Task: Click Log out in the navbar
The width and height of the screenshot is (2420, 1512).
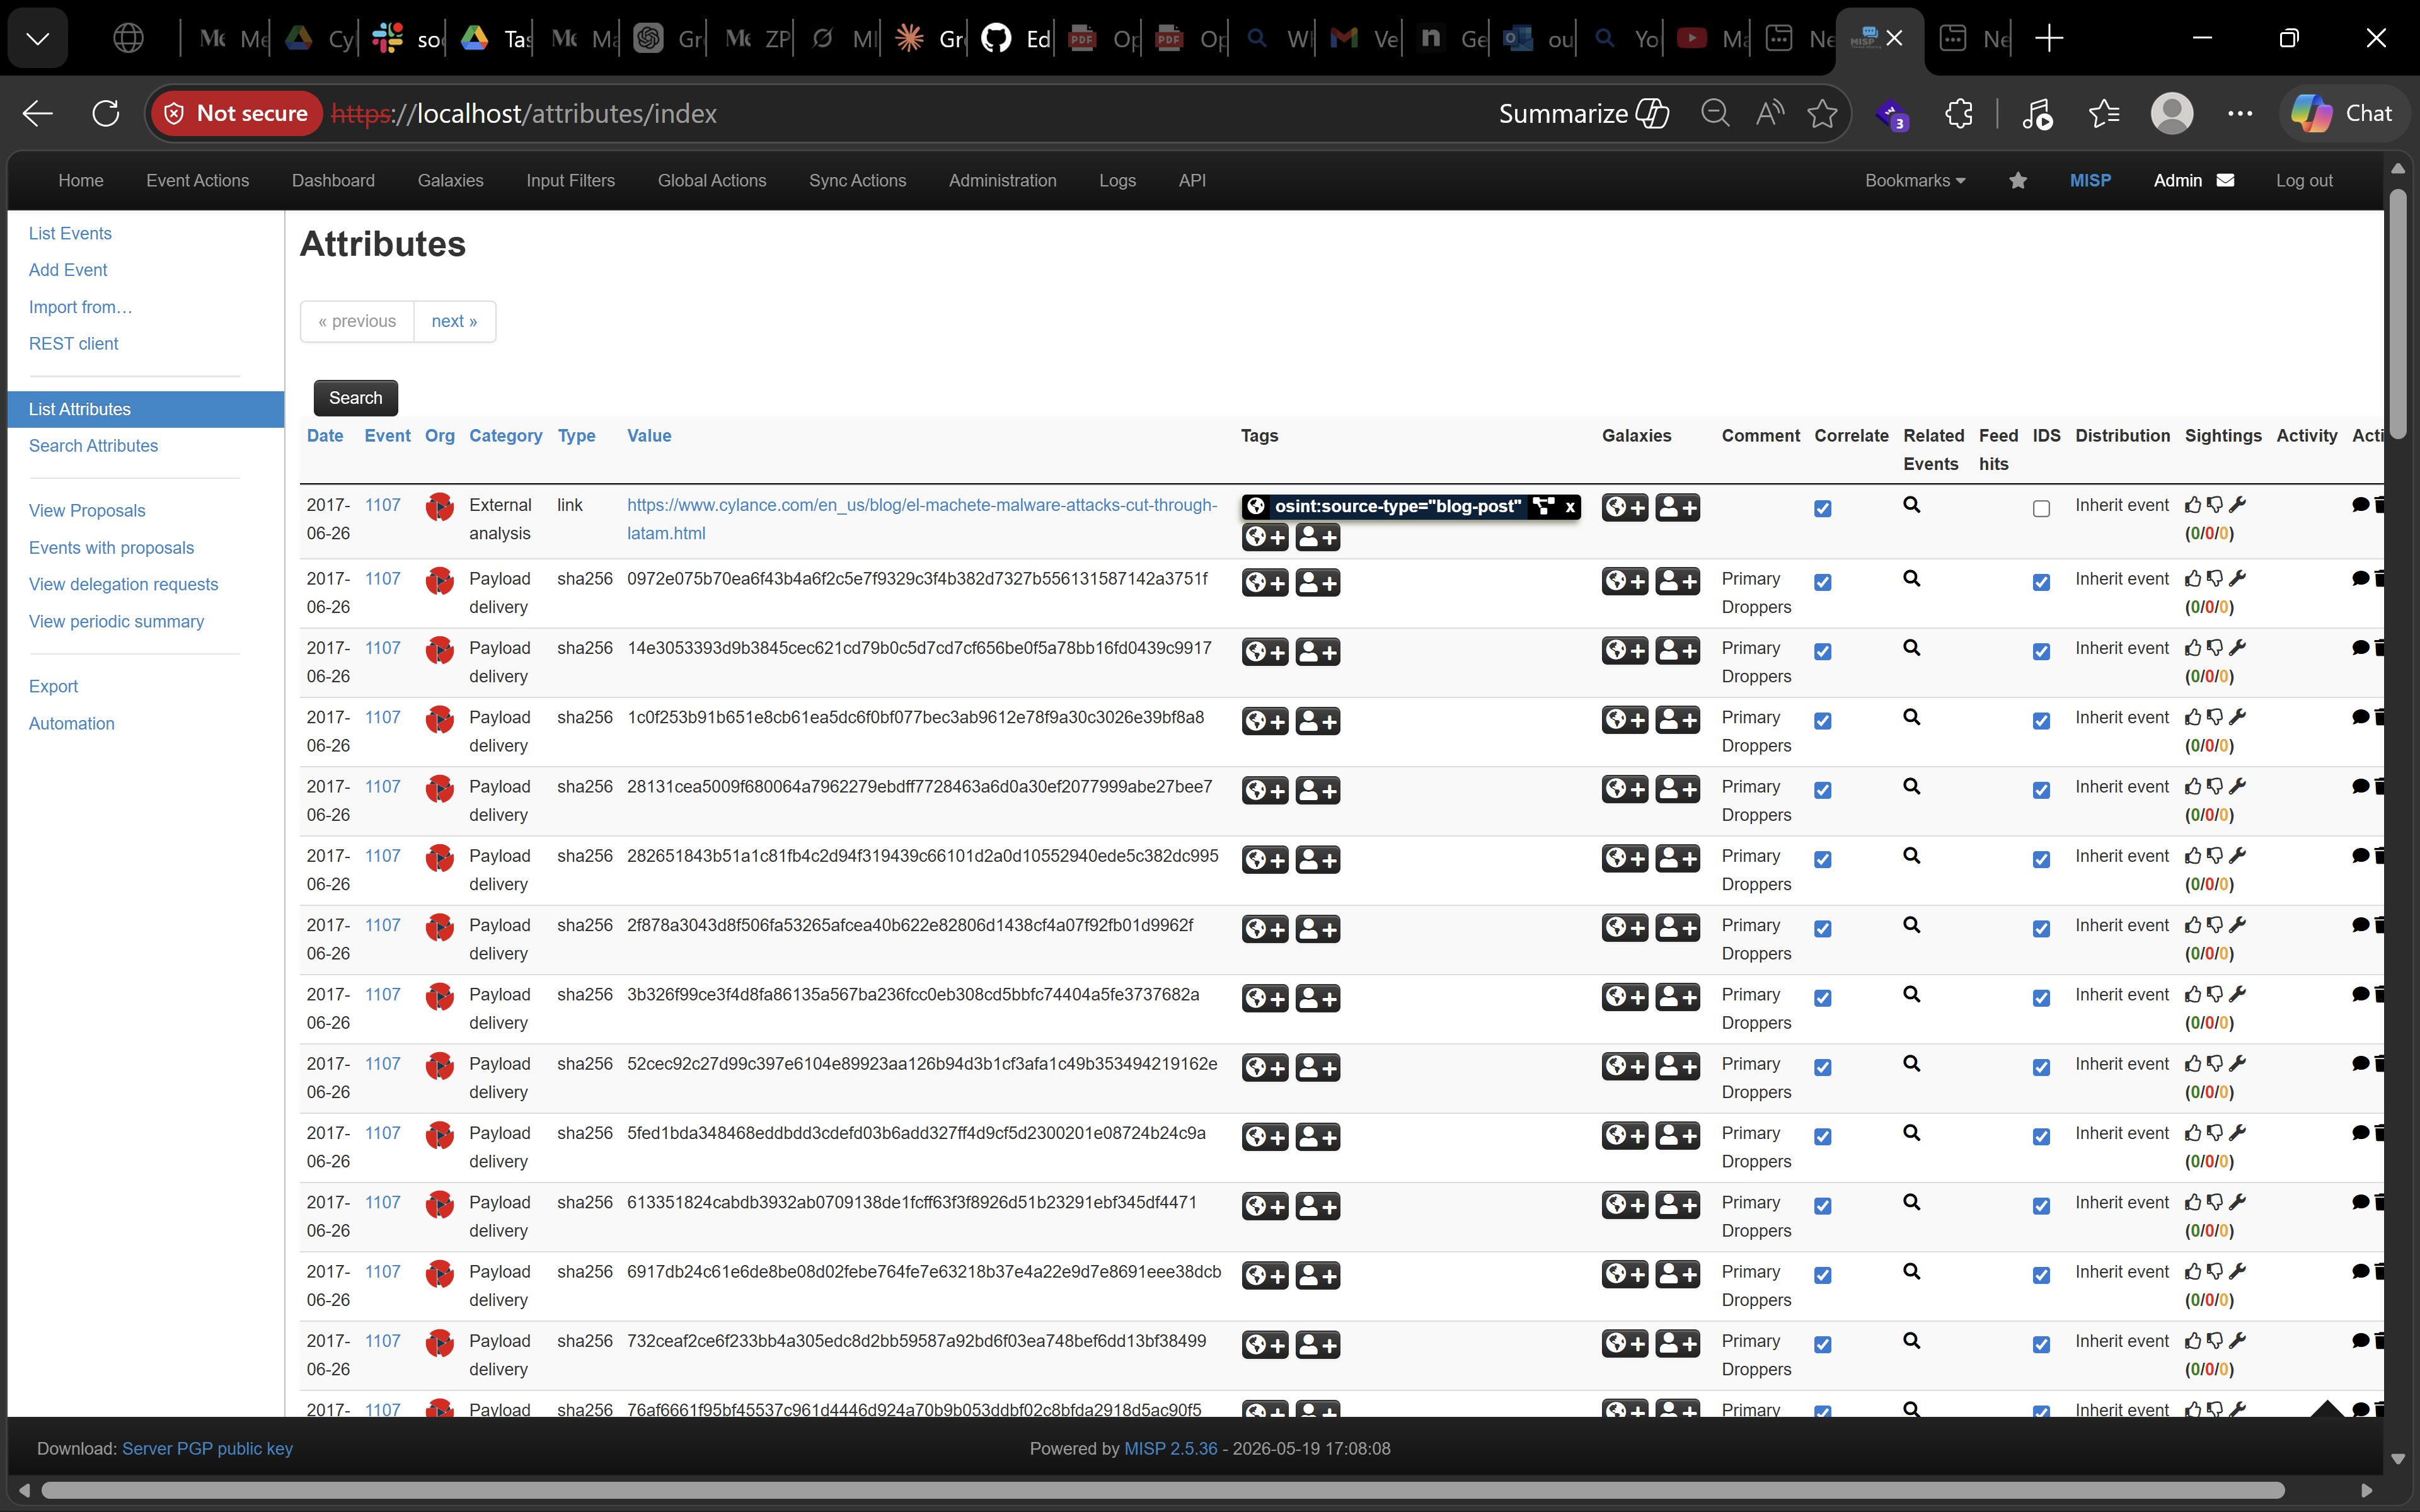Action: point(2304,181)
